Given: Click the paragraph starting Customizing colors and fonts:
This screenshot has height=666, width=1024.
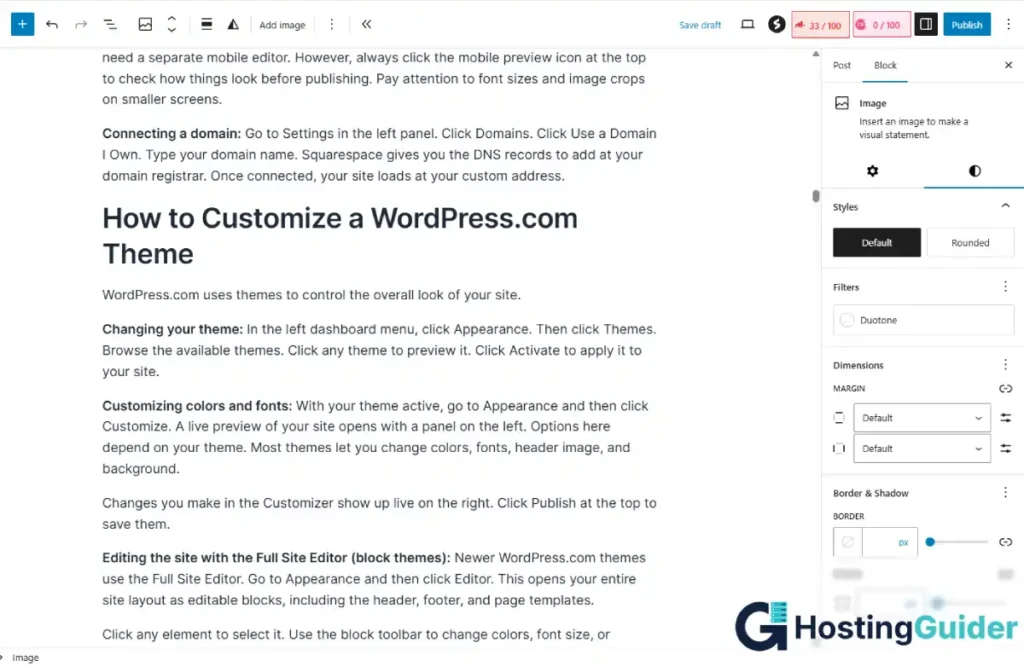Looking at the screenshot, I should 376,437.
